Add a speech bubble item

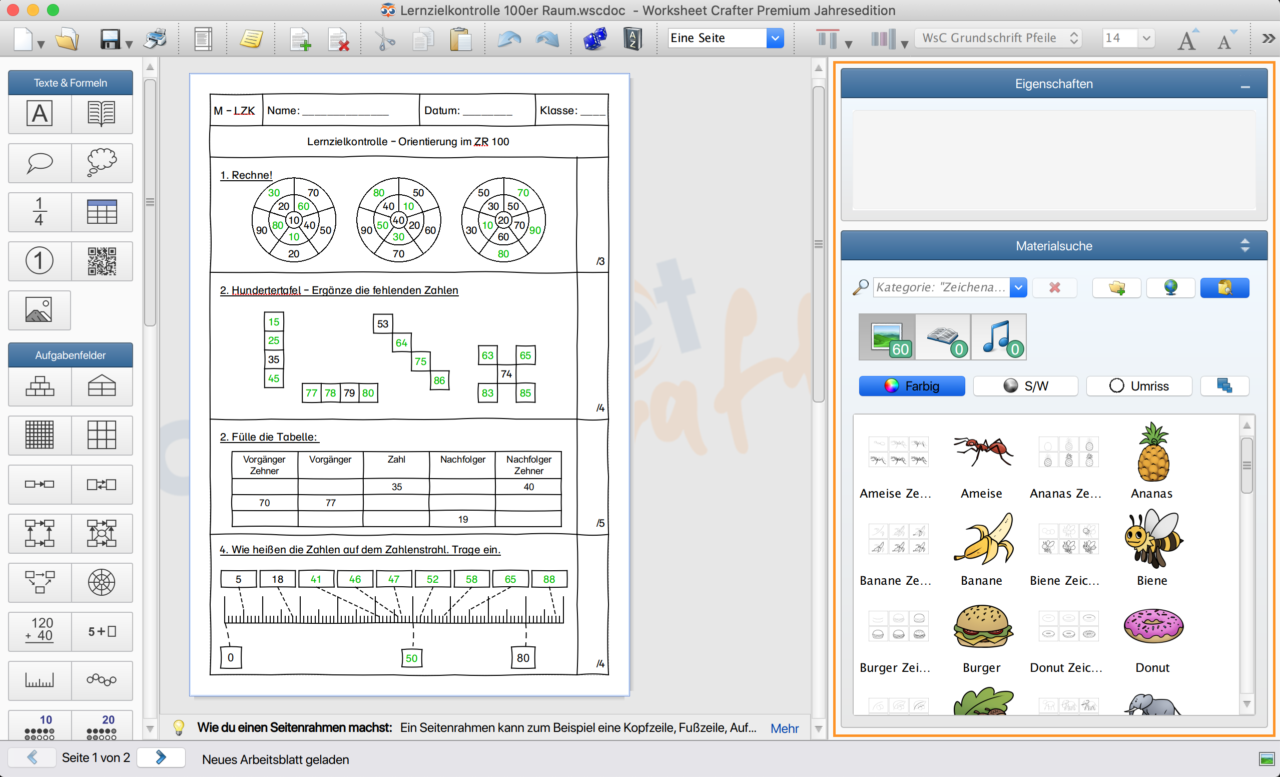pos(39,163)
